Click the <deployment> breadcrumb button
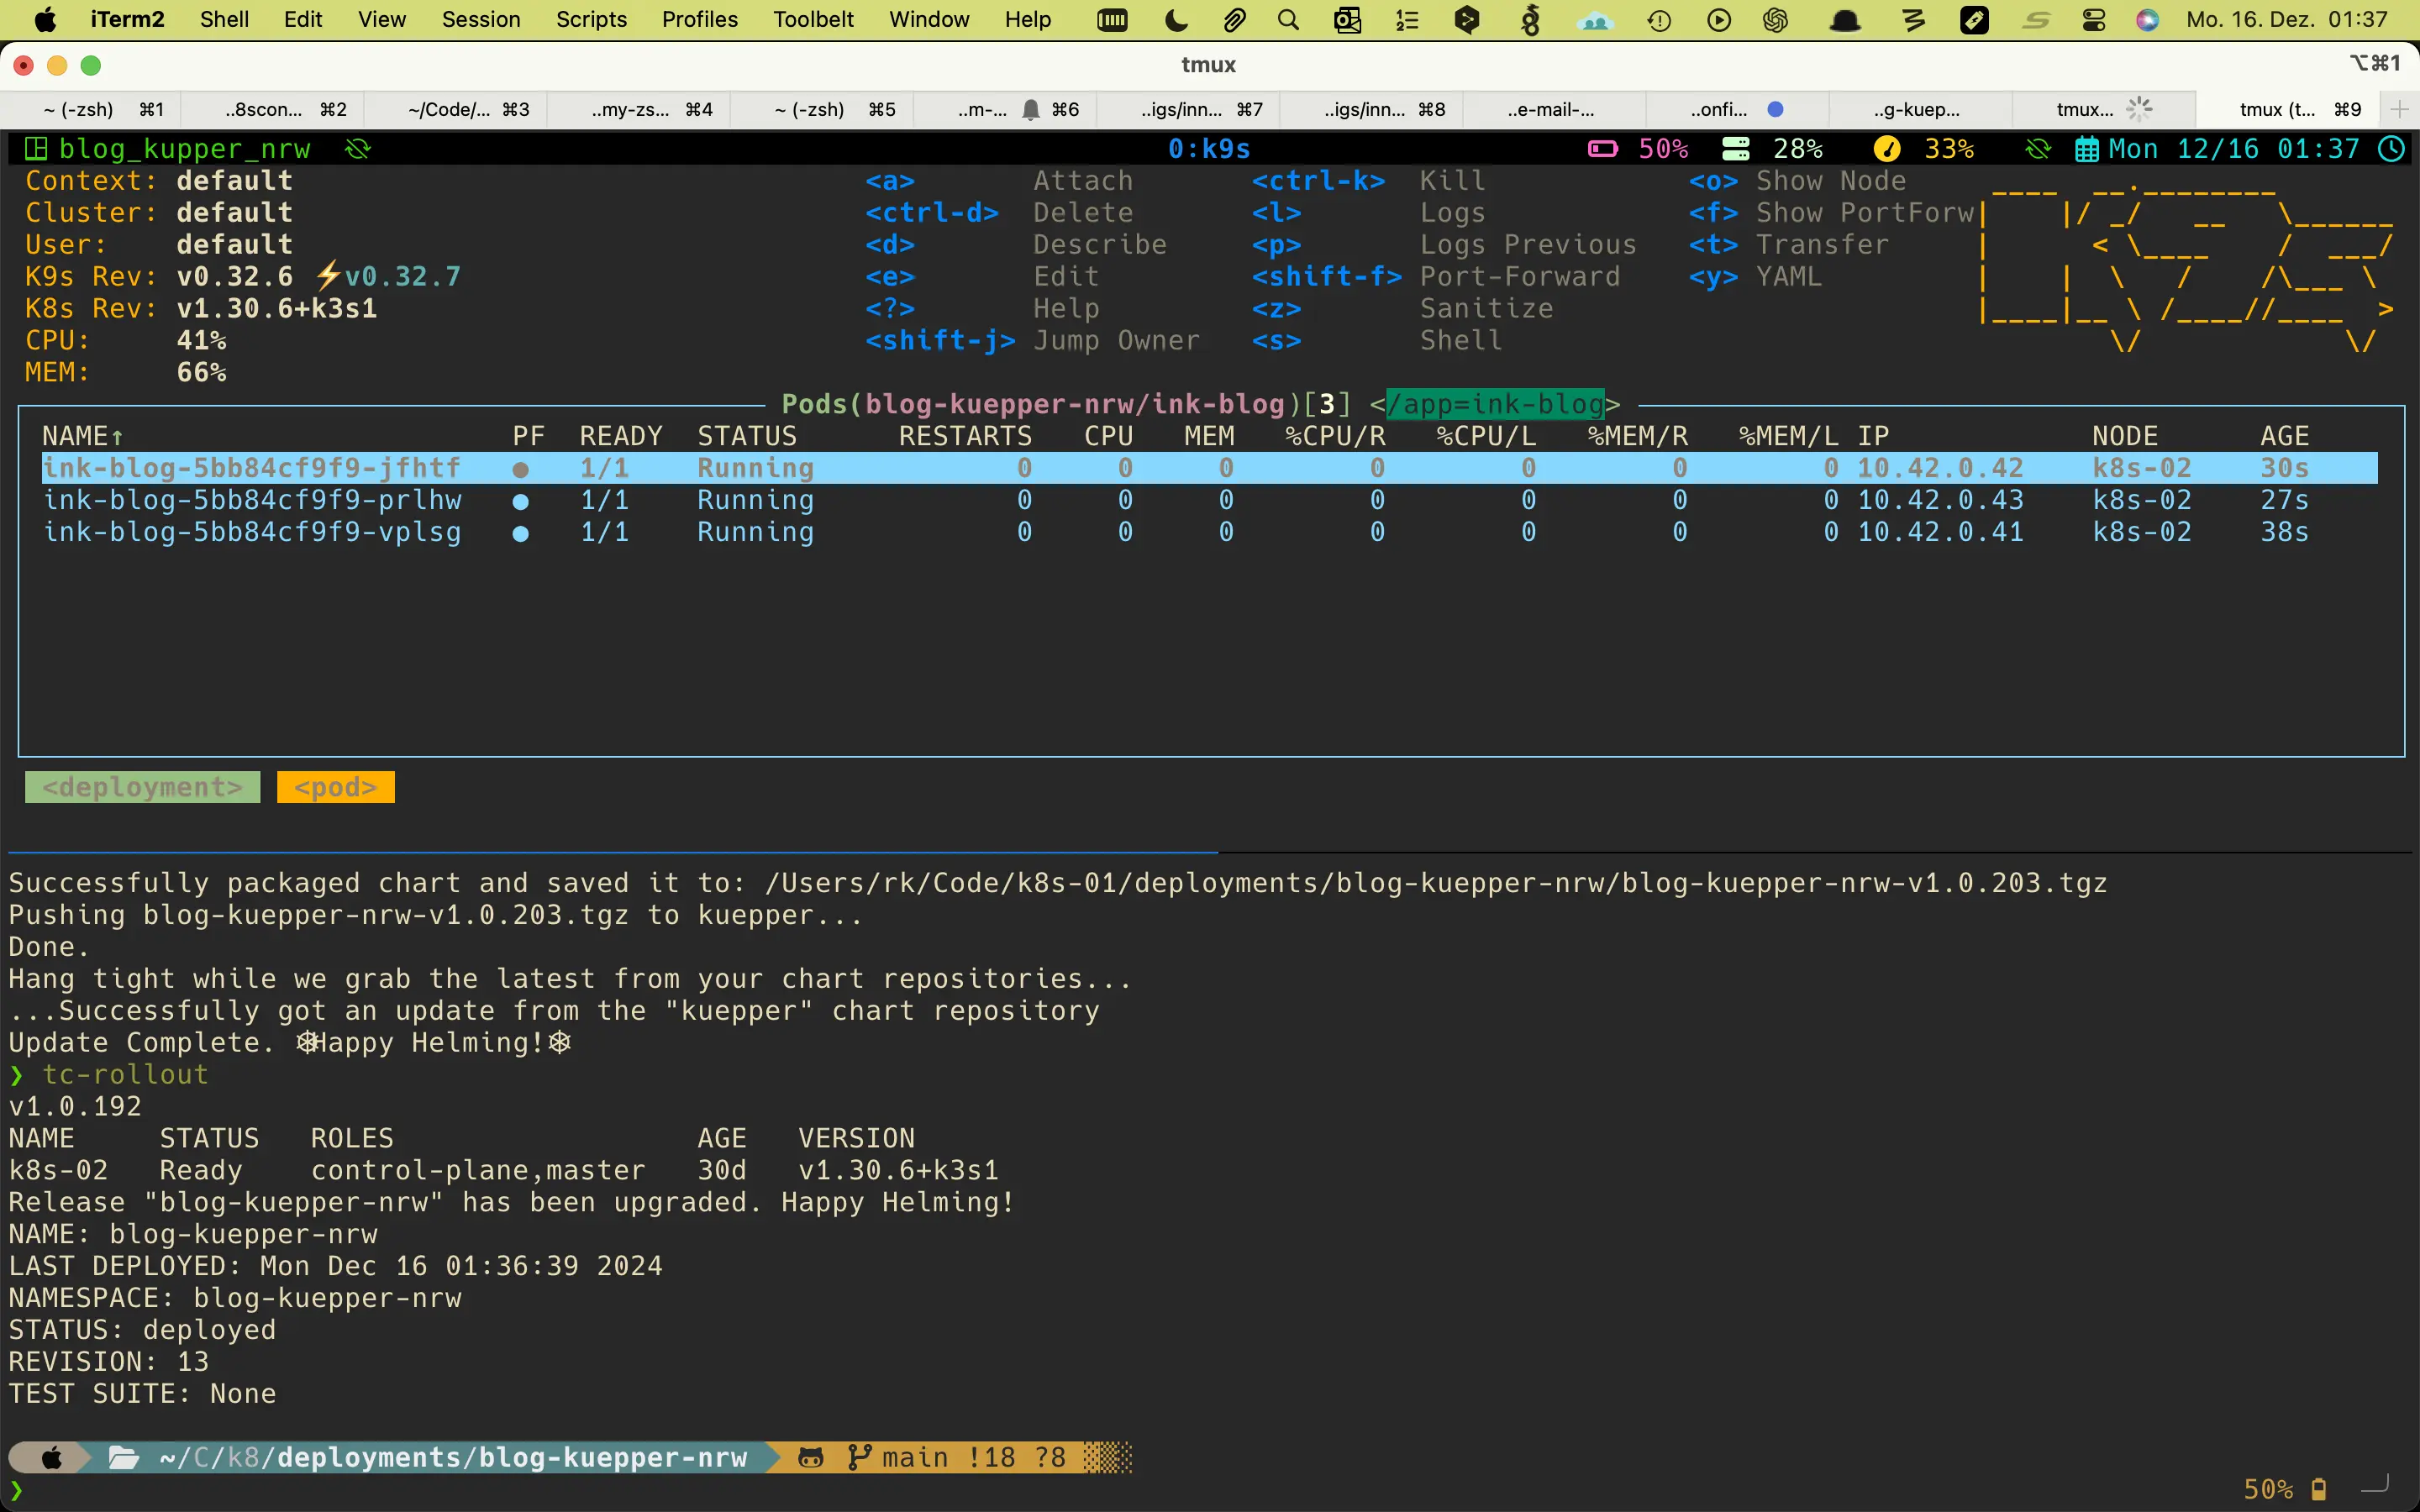Screen dimensions: 2420x1512 coord(142,786)
